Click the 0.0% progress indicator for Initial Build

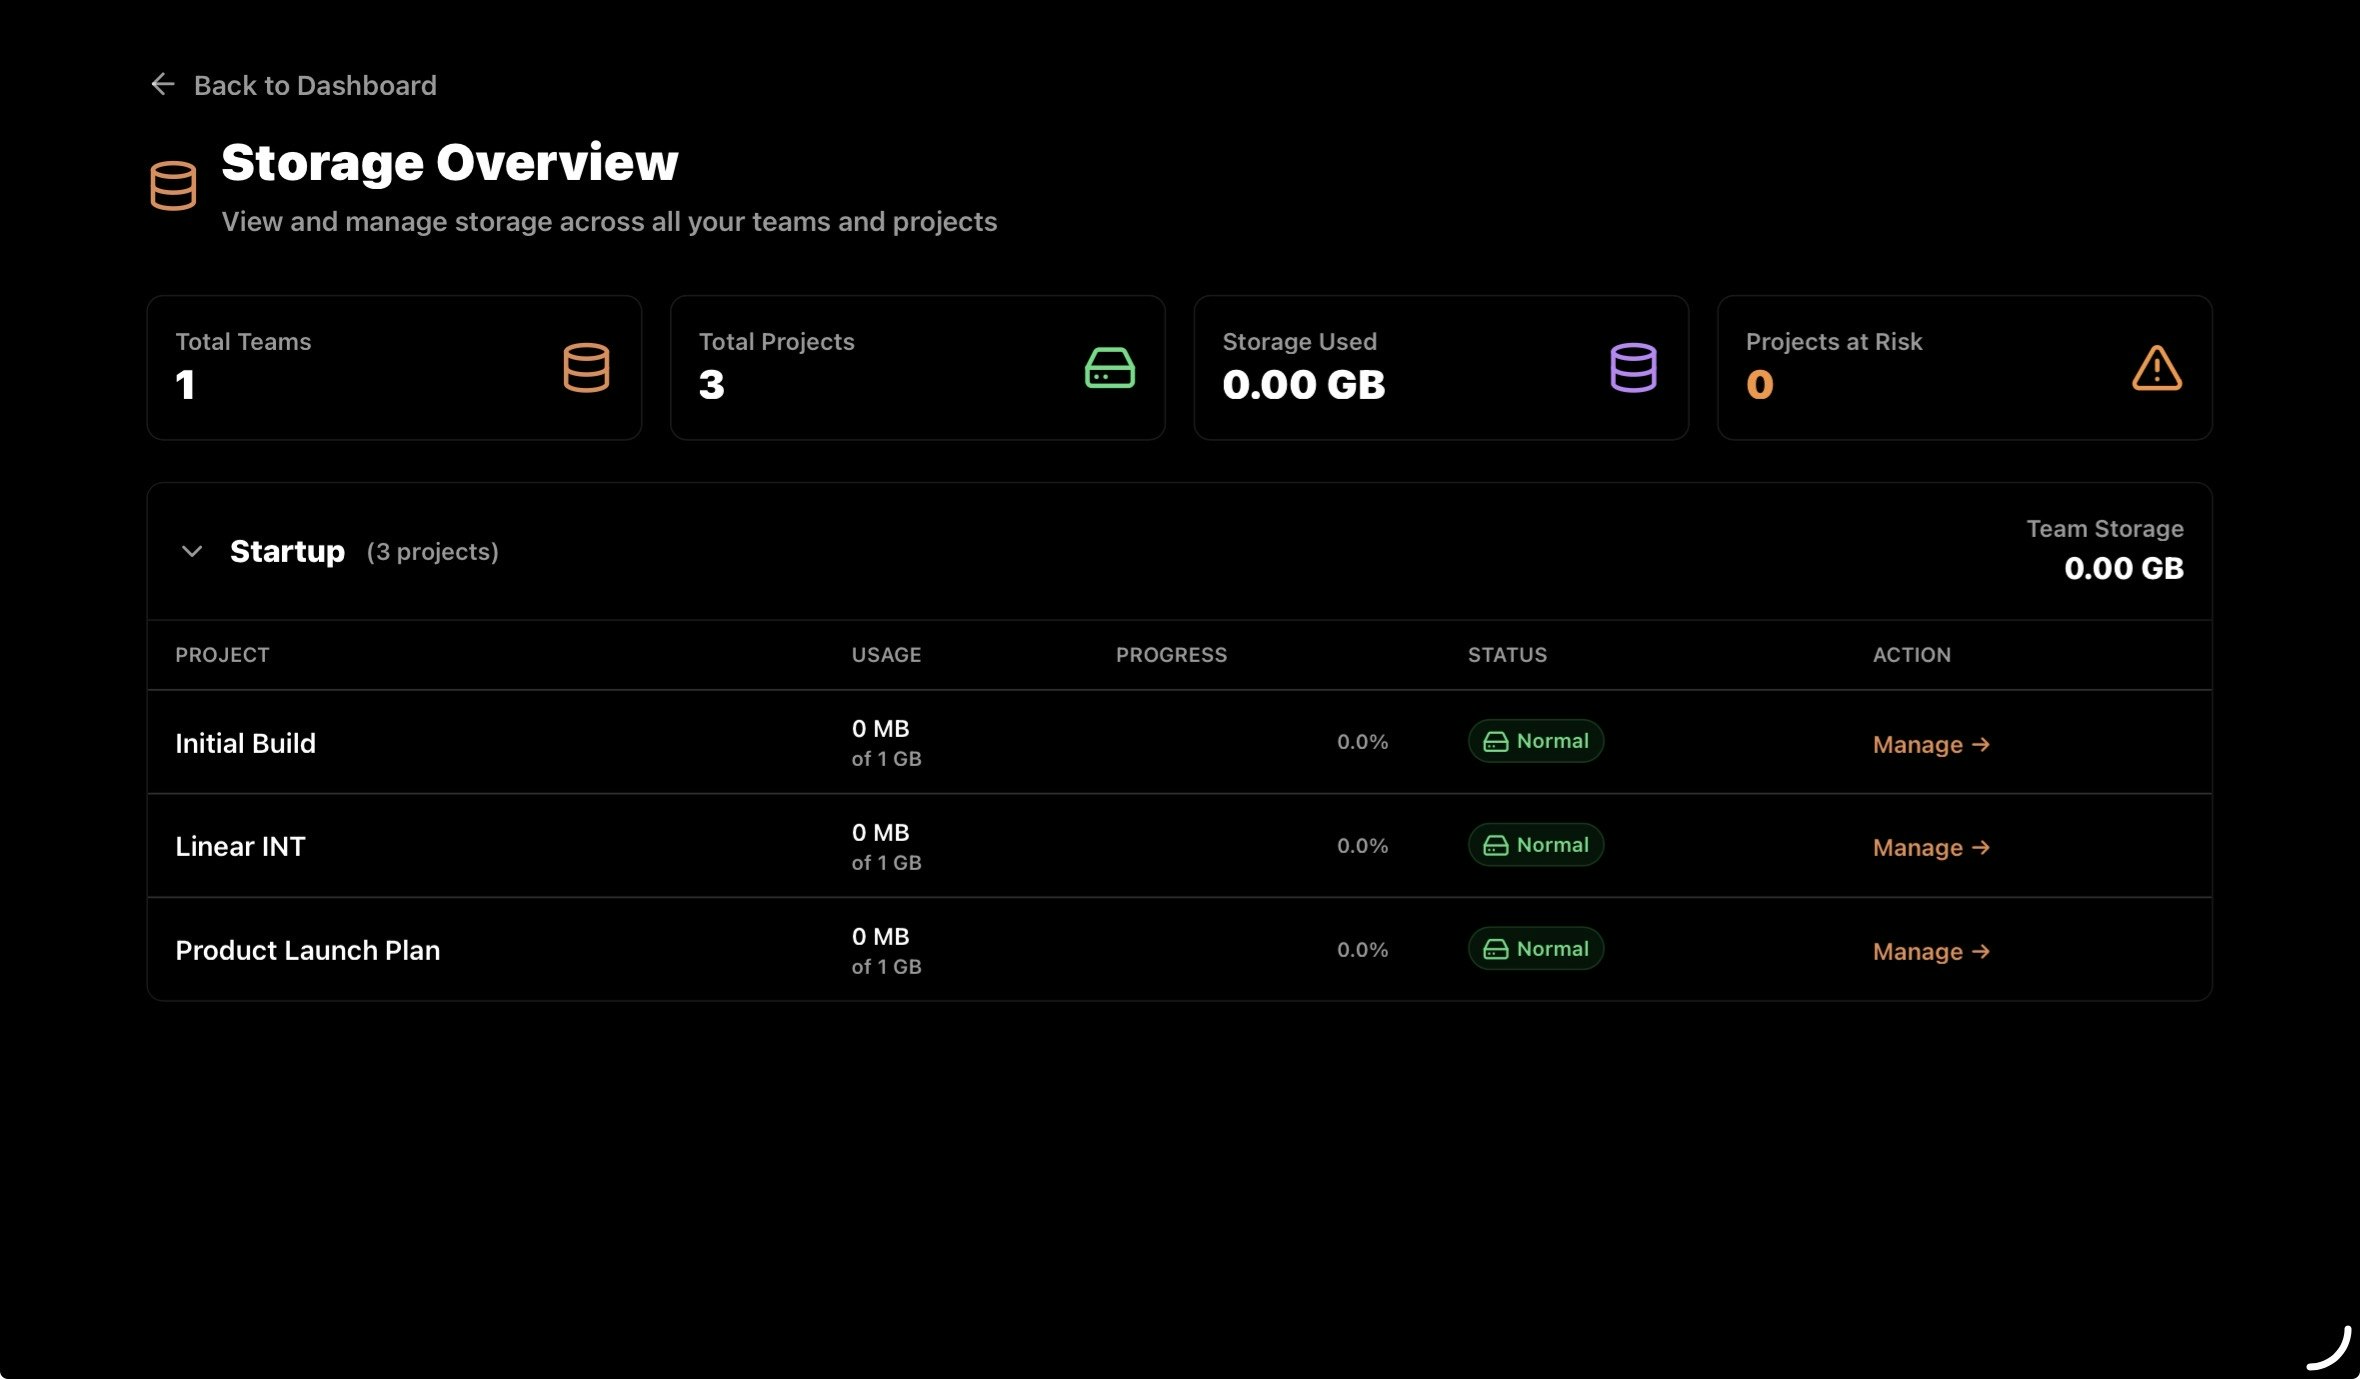coord(1362,742)
